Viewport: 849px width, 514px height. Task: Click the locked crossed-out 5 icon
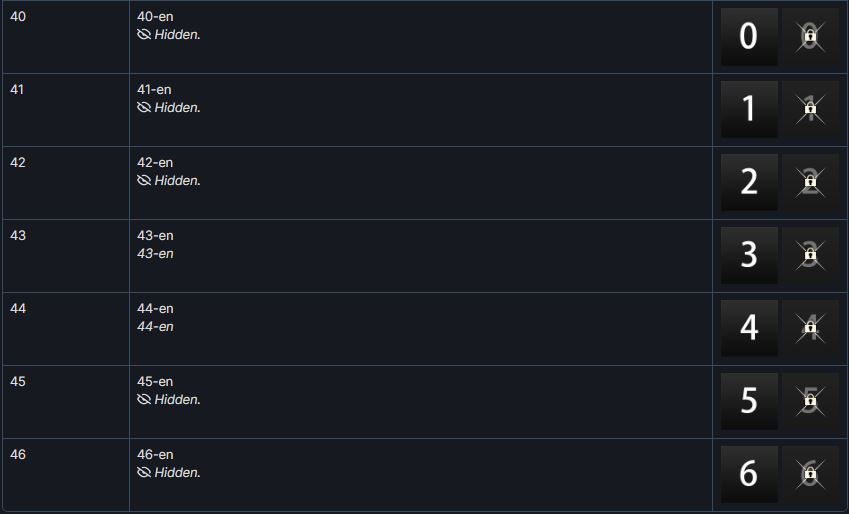(x=810, y=401)
